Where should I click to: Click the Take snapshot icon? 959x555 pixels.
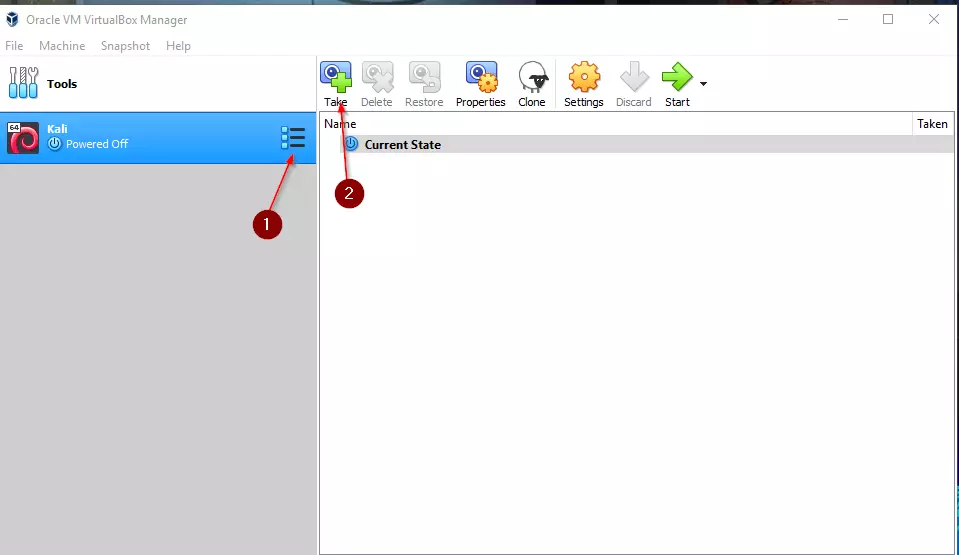pyautogui.click(x=336, y=77)
